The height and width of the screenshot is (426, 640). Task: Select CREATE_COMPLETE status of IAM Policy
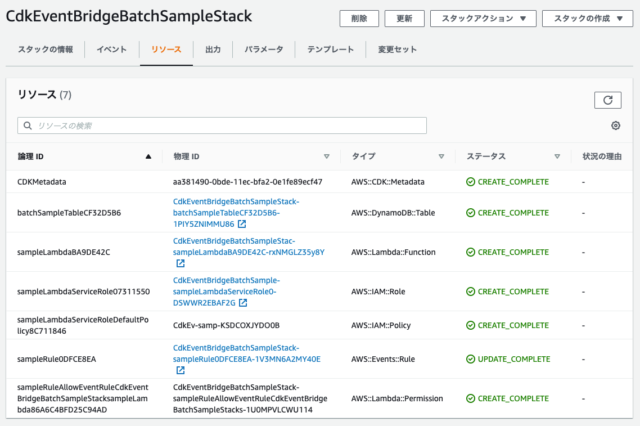(x=513, y=326)
